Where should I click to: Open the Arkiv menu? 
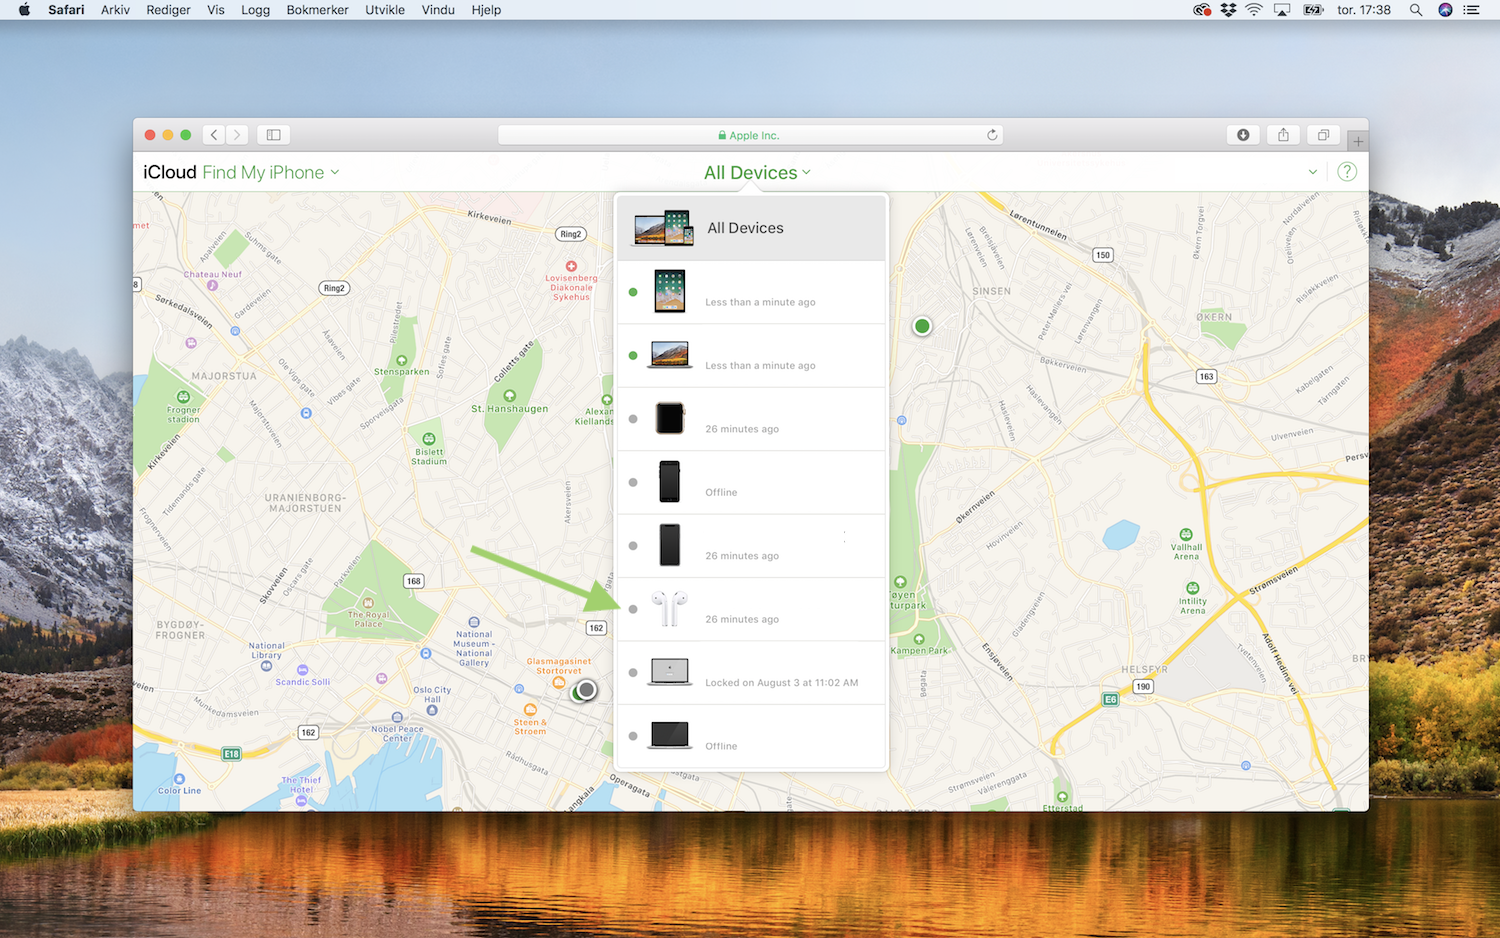115,10
